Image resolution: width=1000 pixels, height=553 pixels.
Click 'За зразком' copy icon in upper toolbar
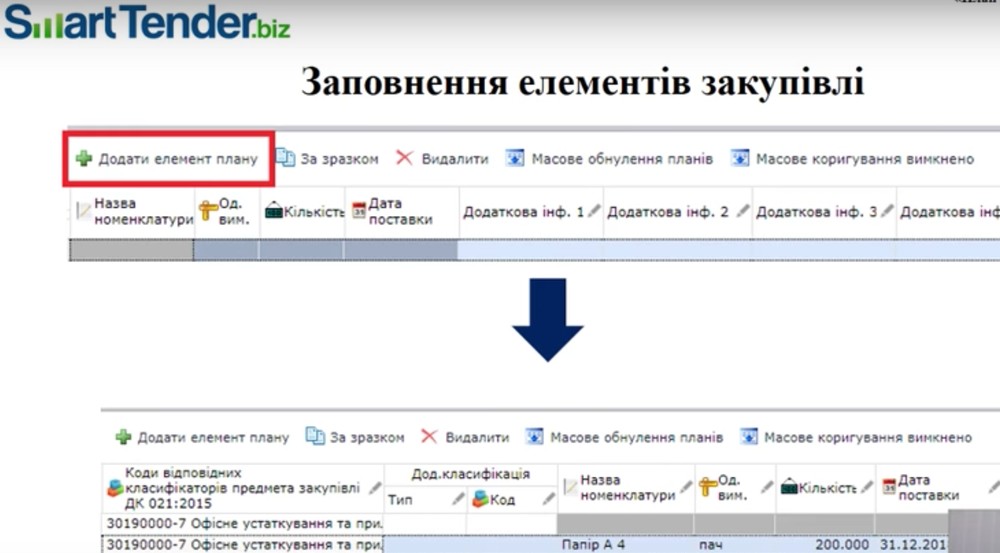(285, 158)
